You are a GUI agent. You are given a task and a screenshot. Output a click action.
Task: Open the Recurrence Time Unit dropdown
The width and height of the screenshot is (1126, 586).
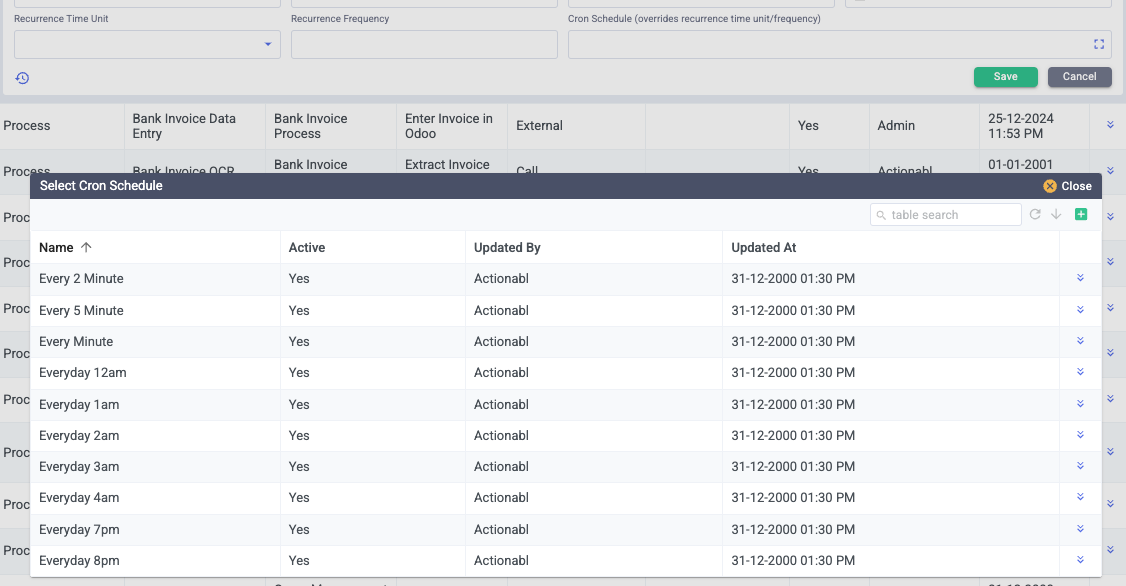click(x=147, y=45)
